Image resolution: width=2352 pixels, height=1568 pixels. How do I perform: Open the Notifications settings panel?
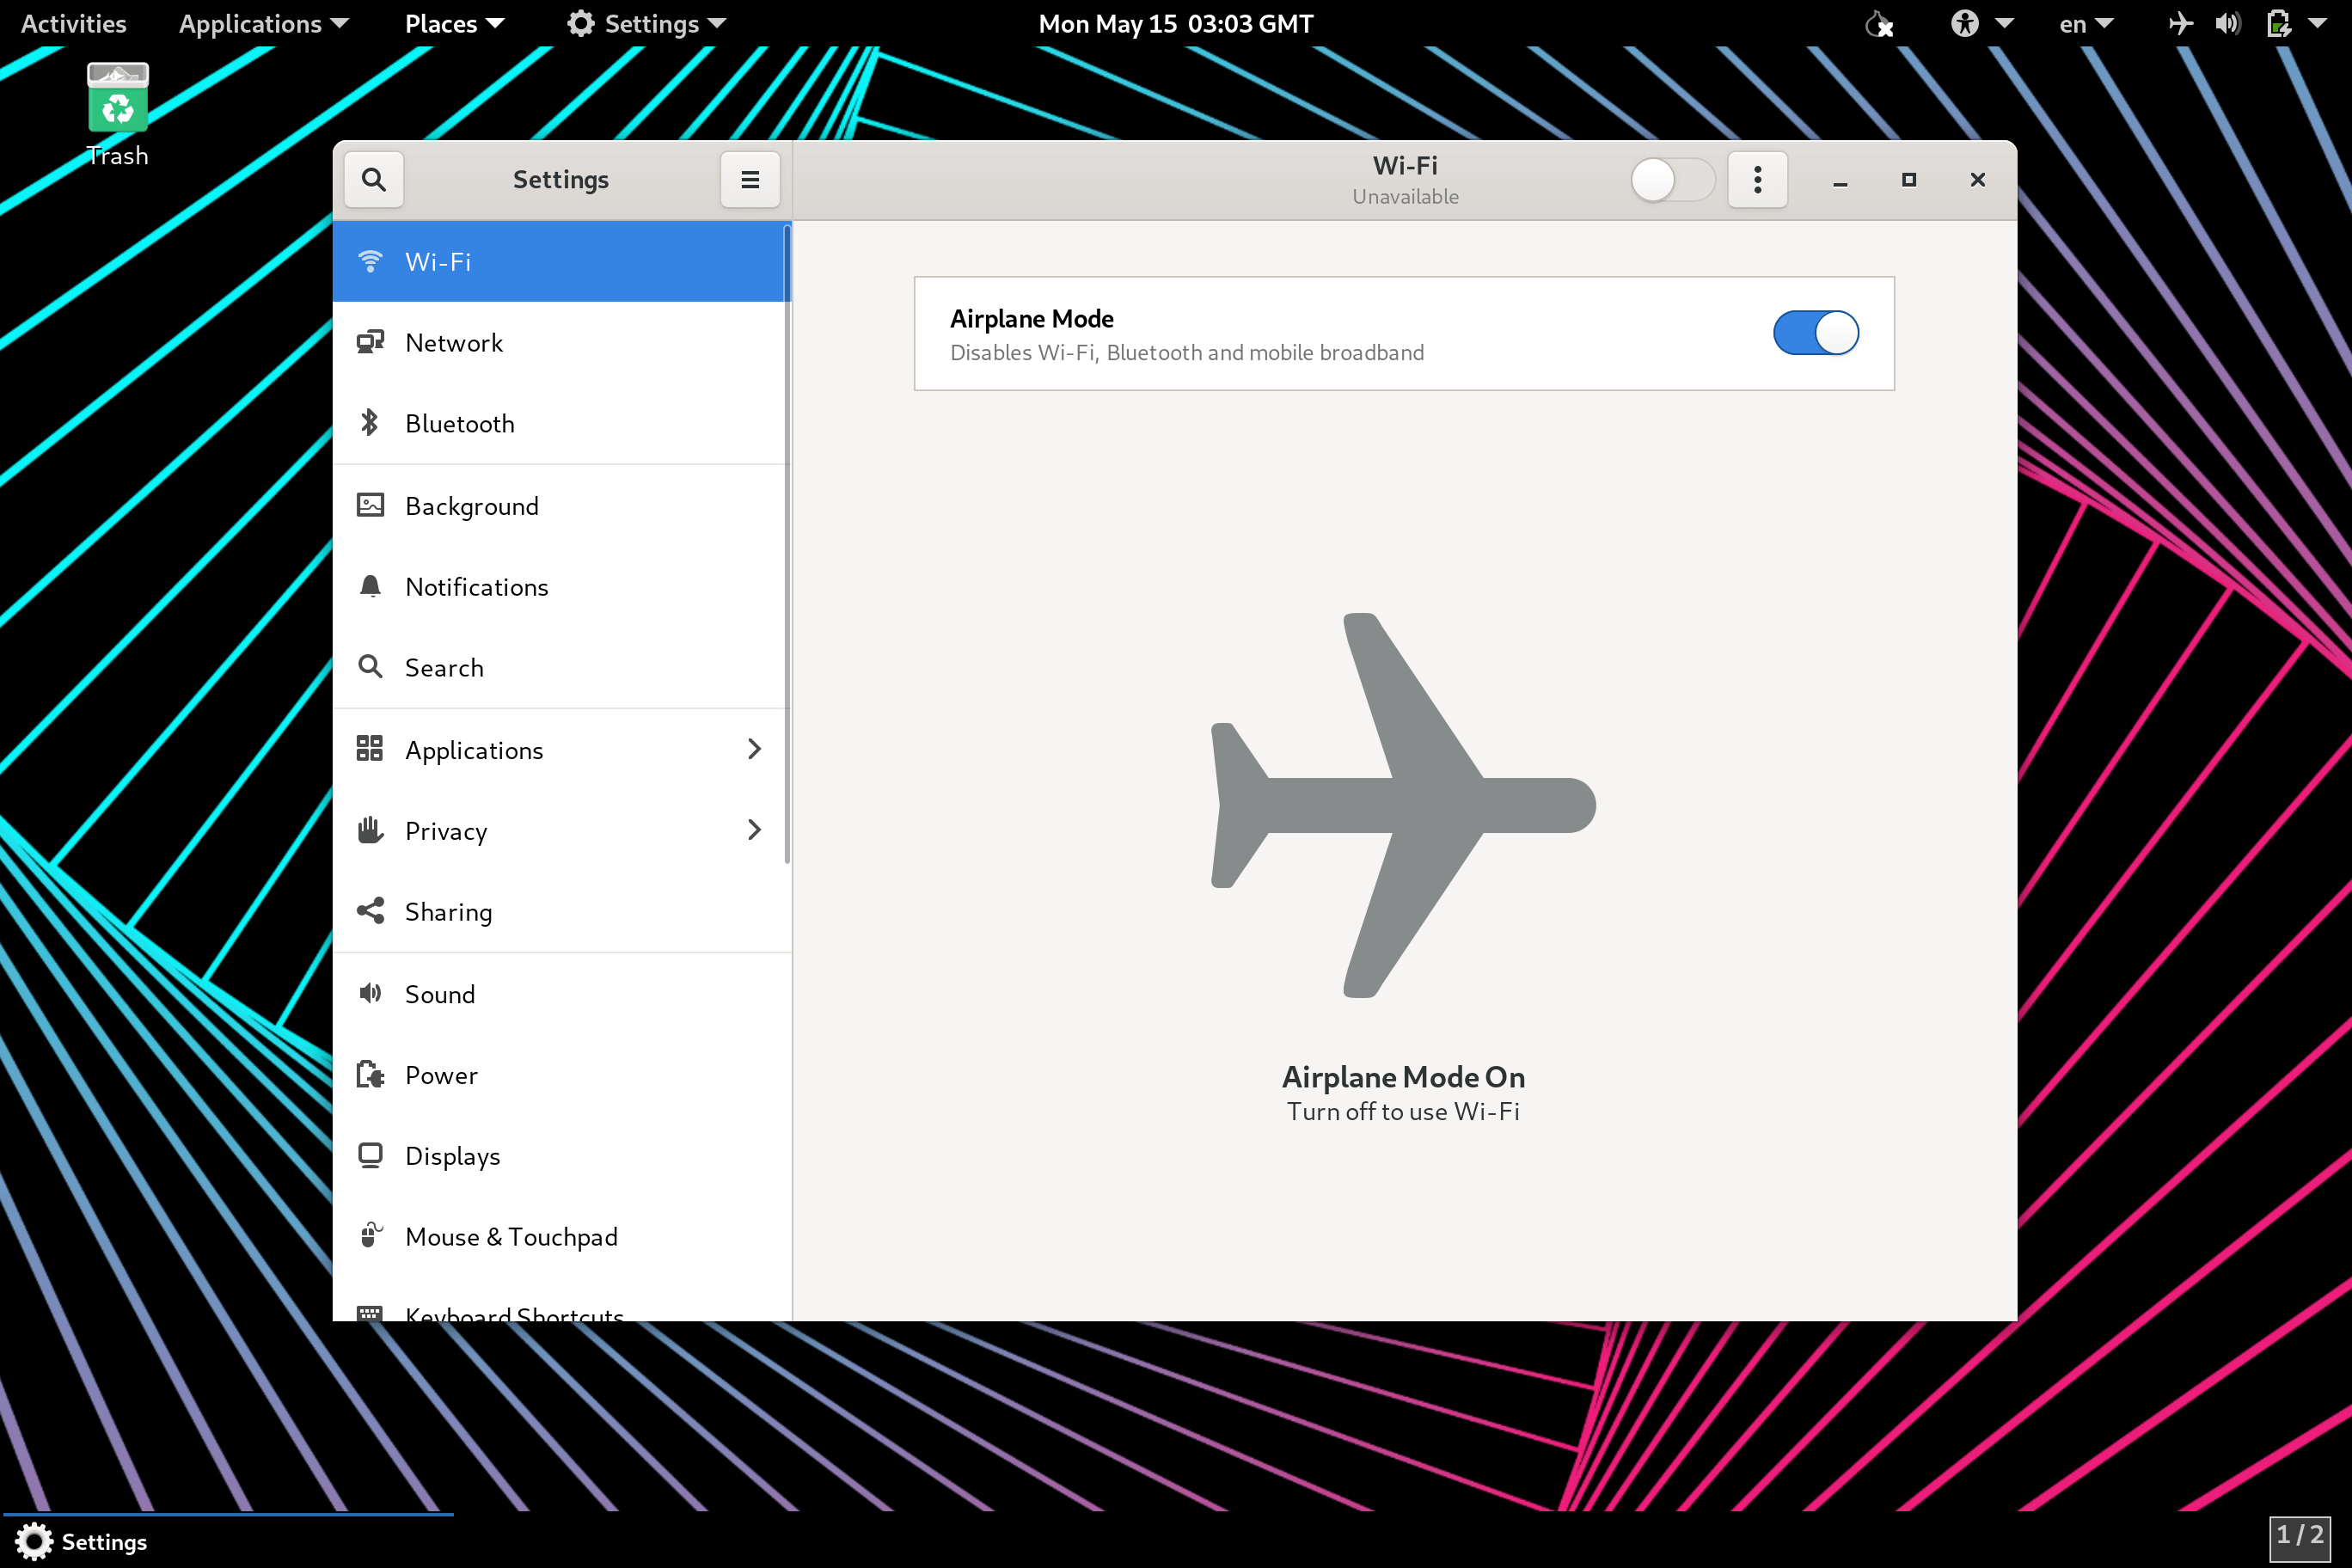point(561,586)
